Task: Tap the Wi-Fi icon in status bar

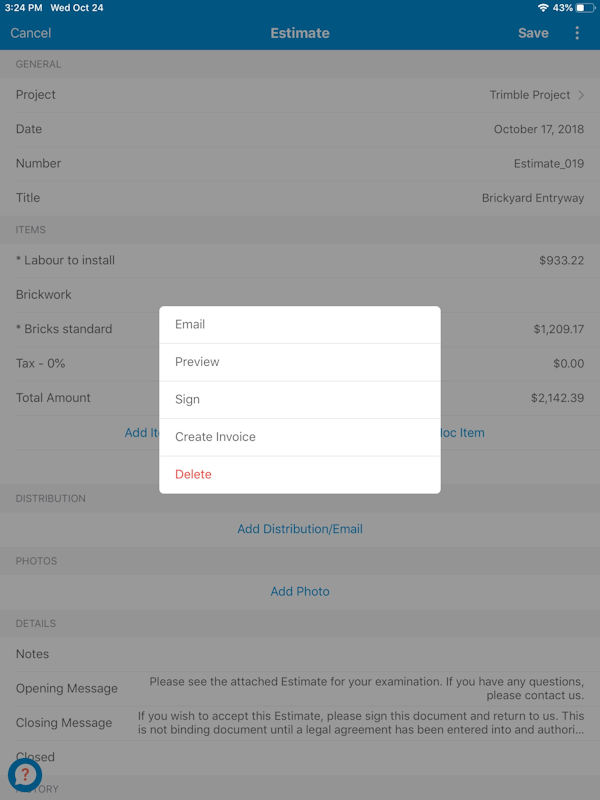Action: [543, 8]
